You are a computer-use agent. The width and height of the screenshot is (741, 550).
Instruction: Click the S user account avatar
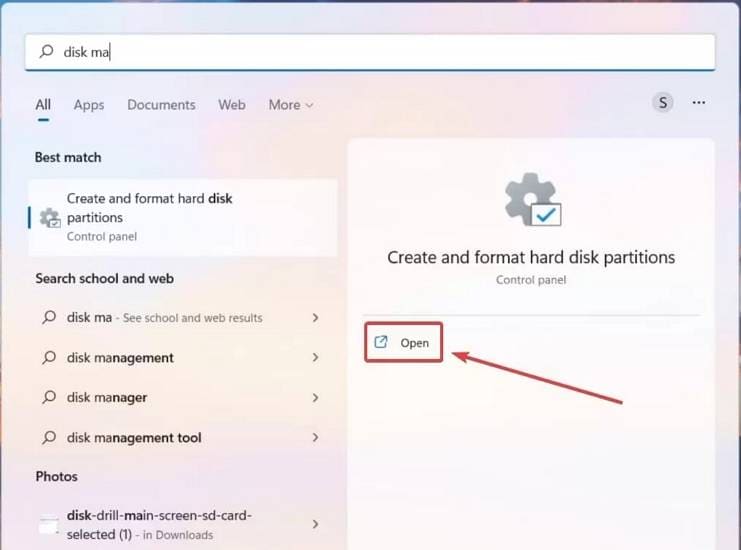(x=663, y=103)
